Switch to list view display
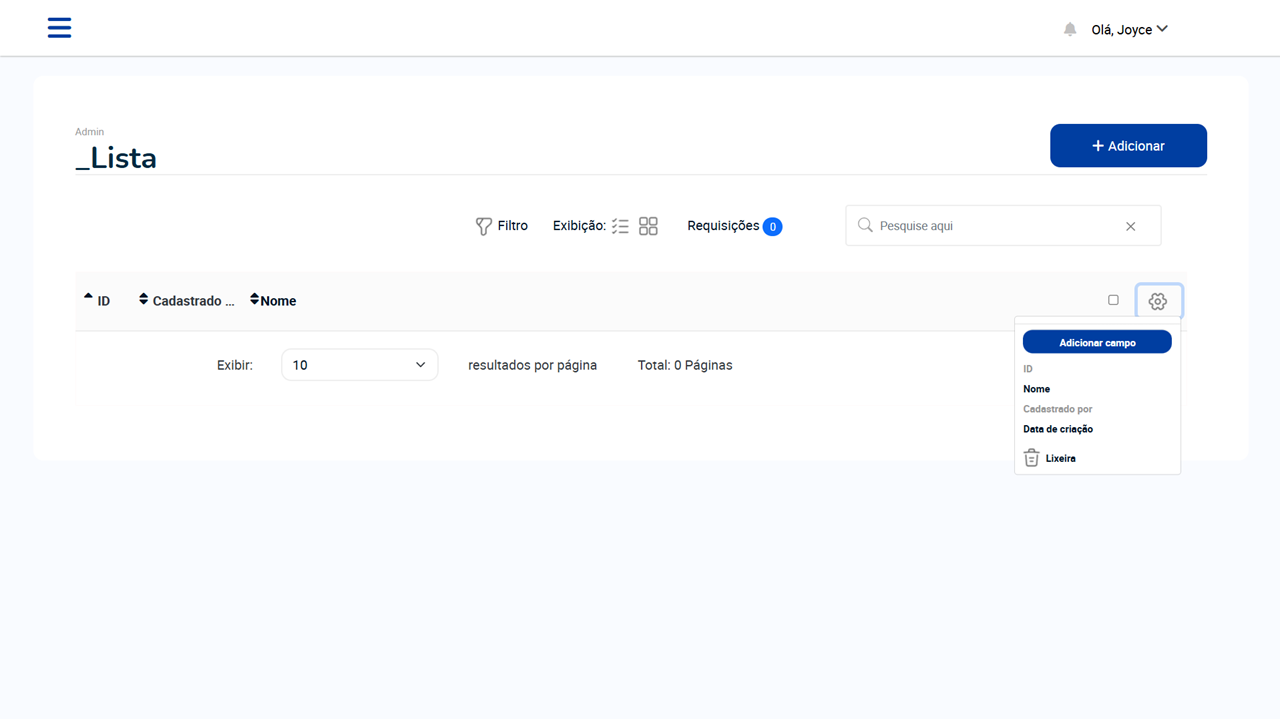This screenshot has width=1280, height=720. (620, 227)
